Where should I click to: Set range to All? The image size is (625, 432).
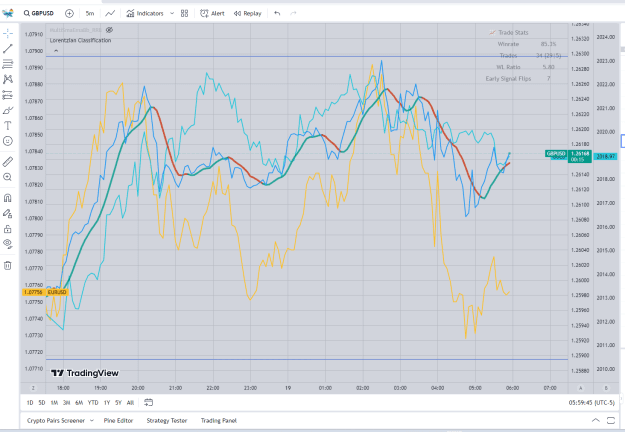click(x=130, y=403)
